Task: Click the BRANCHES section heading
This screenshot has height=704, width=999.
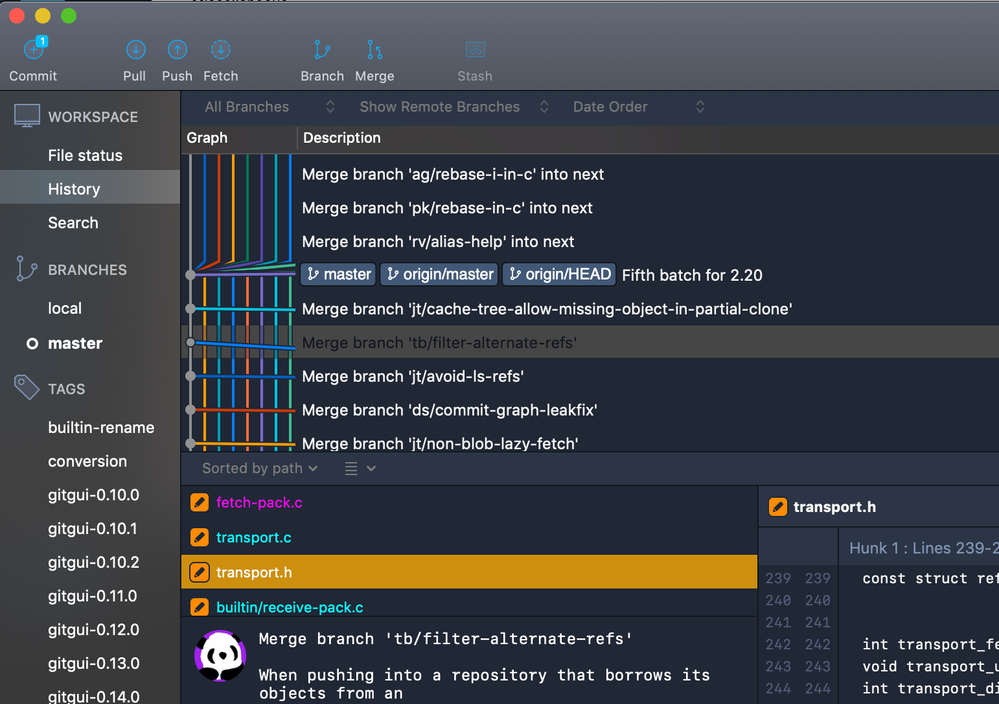Action: click(87, 270)
